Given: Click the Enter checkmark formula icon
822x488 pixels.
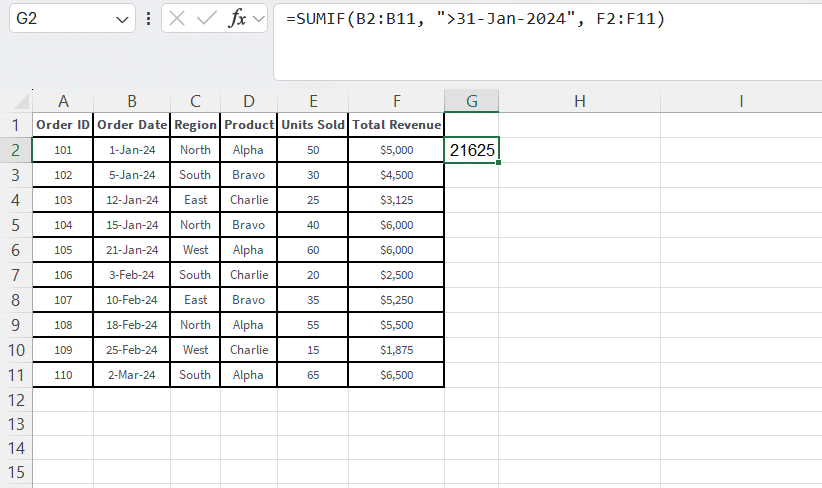Looking at the screenshot, I should 207,19.
